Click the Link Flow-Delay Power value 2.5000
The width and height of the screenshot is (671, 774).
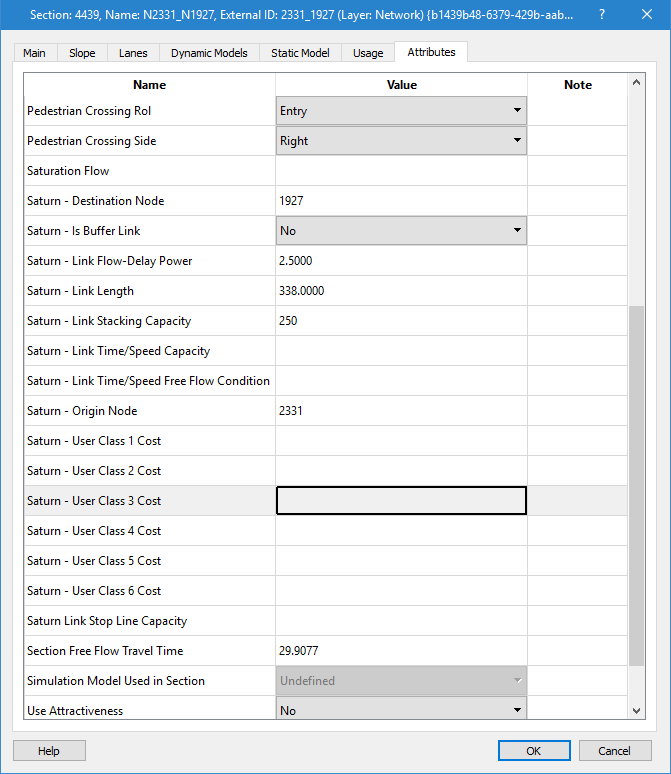(401, 261)
